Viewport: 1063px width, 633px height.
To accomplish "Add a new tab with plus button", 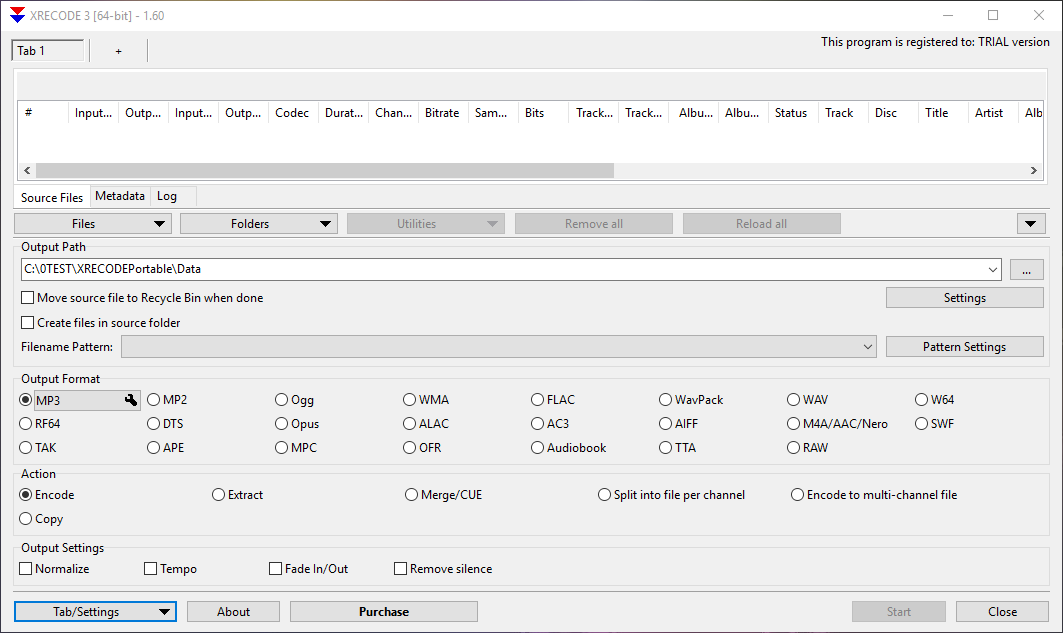I will 119,51.
